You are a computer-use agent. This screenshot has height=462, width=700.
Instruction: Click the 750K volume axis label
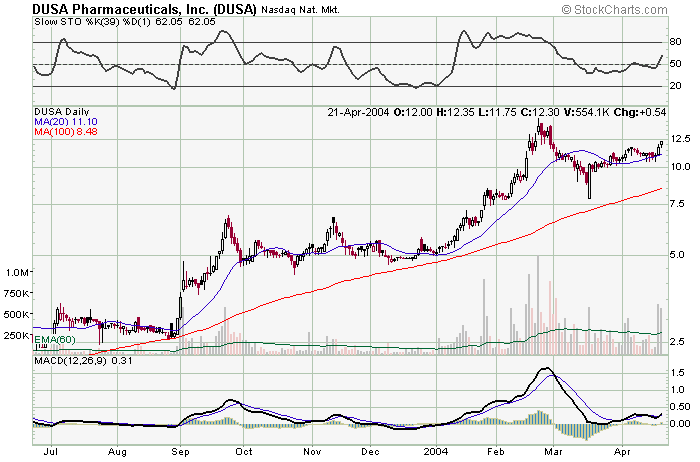17,293
